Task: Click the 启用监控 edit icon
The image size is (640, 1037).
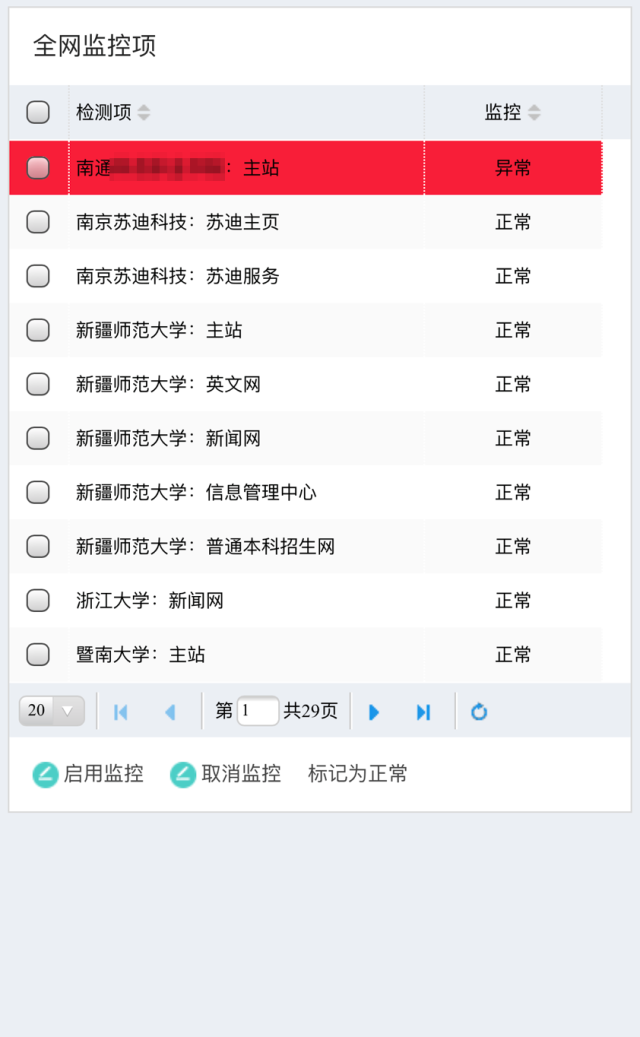Action: point(45,774)
